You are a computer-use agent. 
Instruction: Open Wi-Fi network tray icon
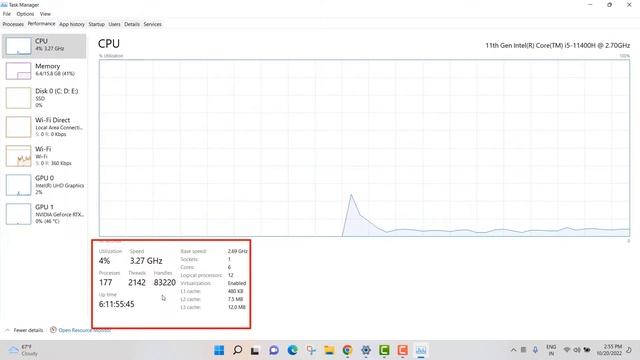pos(567,350)
